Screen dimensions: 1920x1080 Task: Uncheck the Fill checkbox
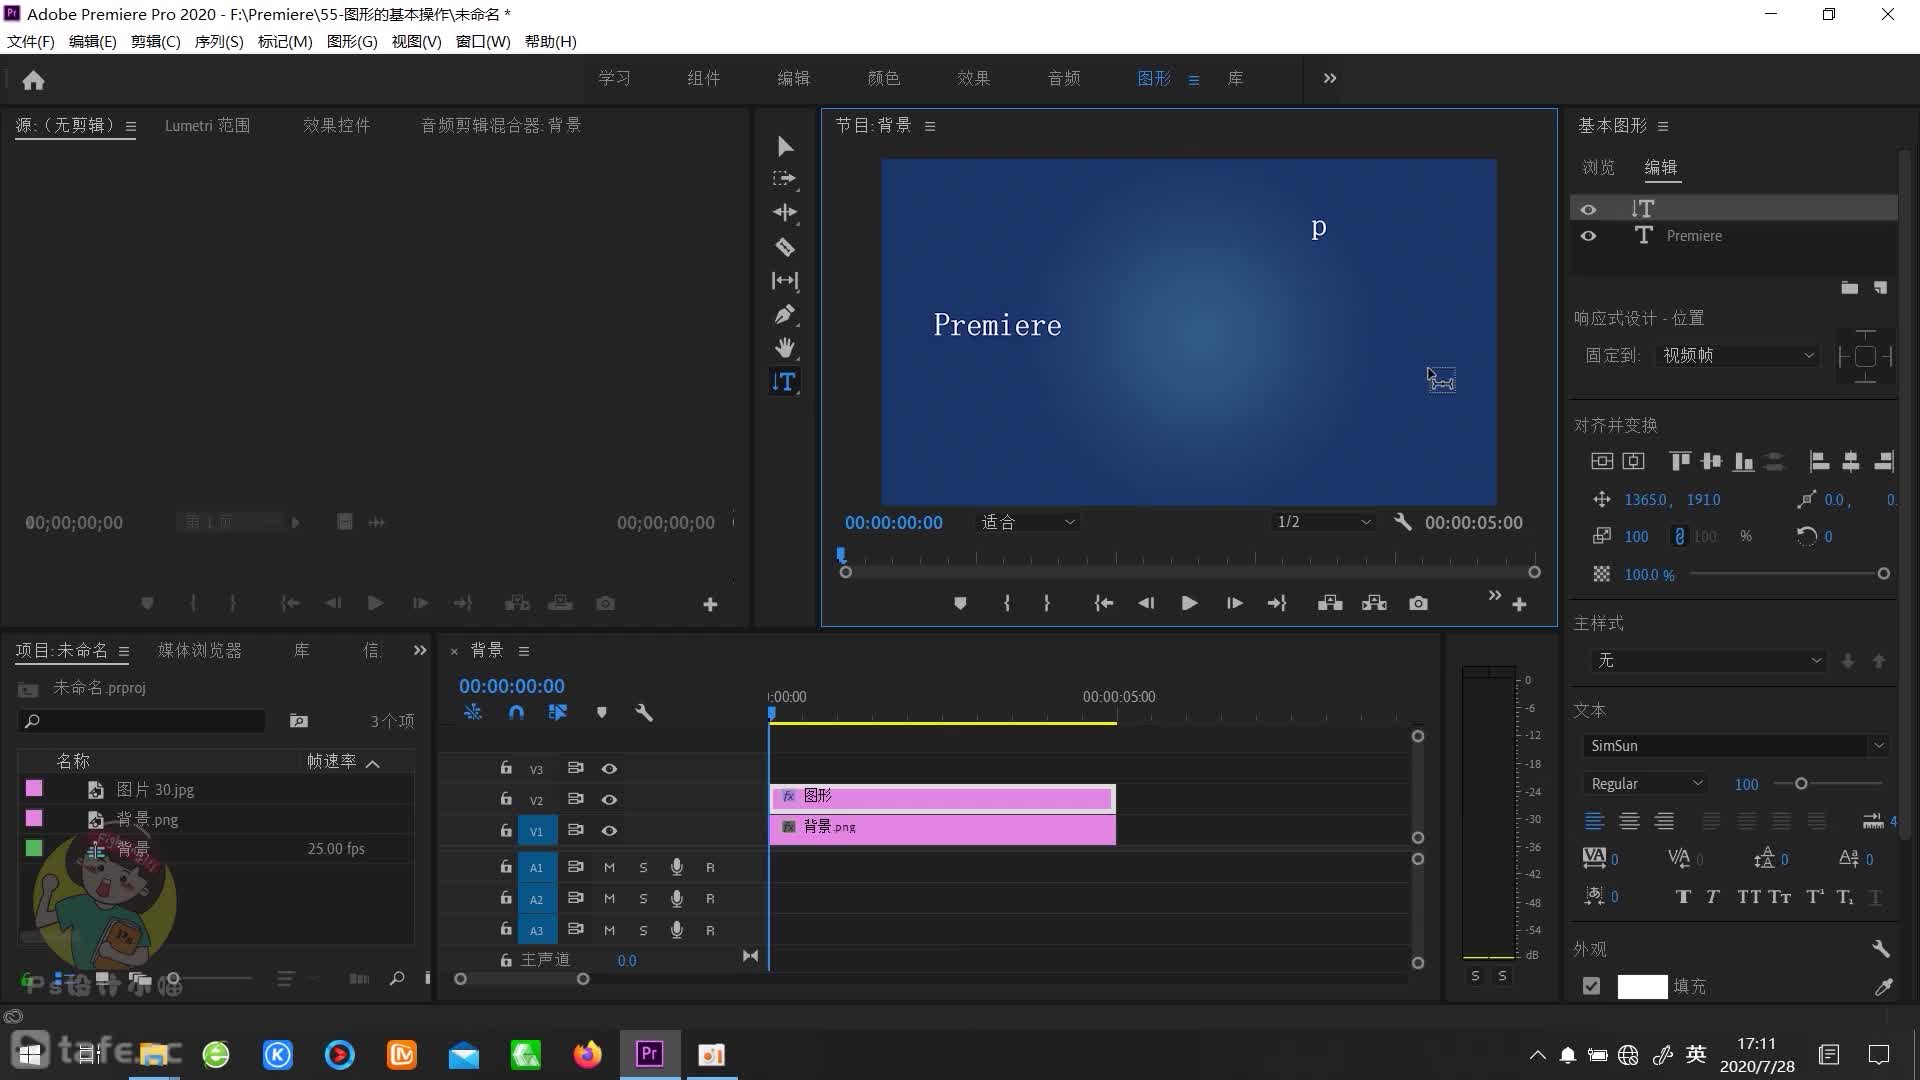pos(1592,987)
